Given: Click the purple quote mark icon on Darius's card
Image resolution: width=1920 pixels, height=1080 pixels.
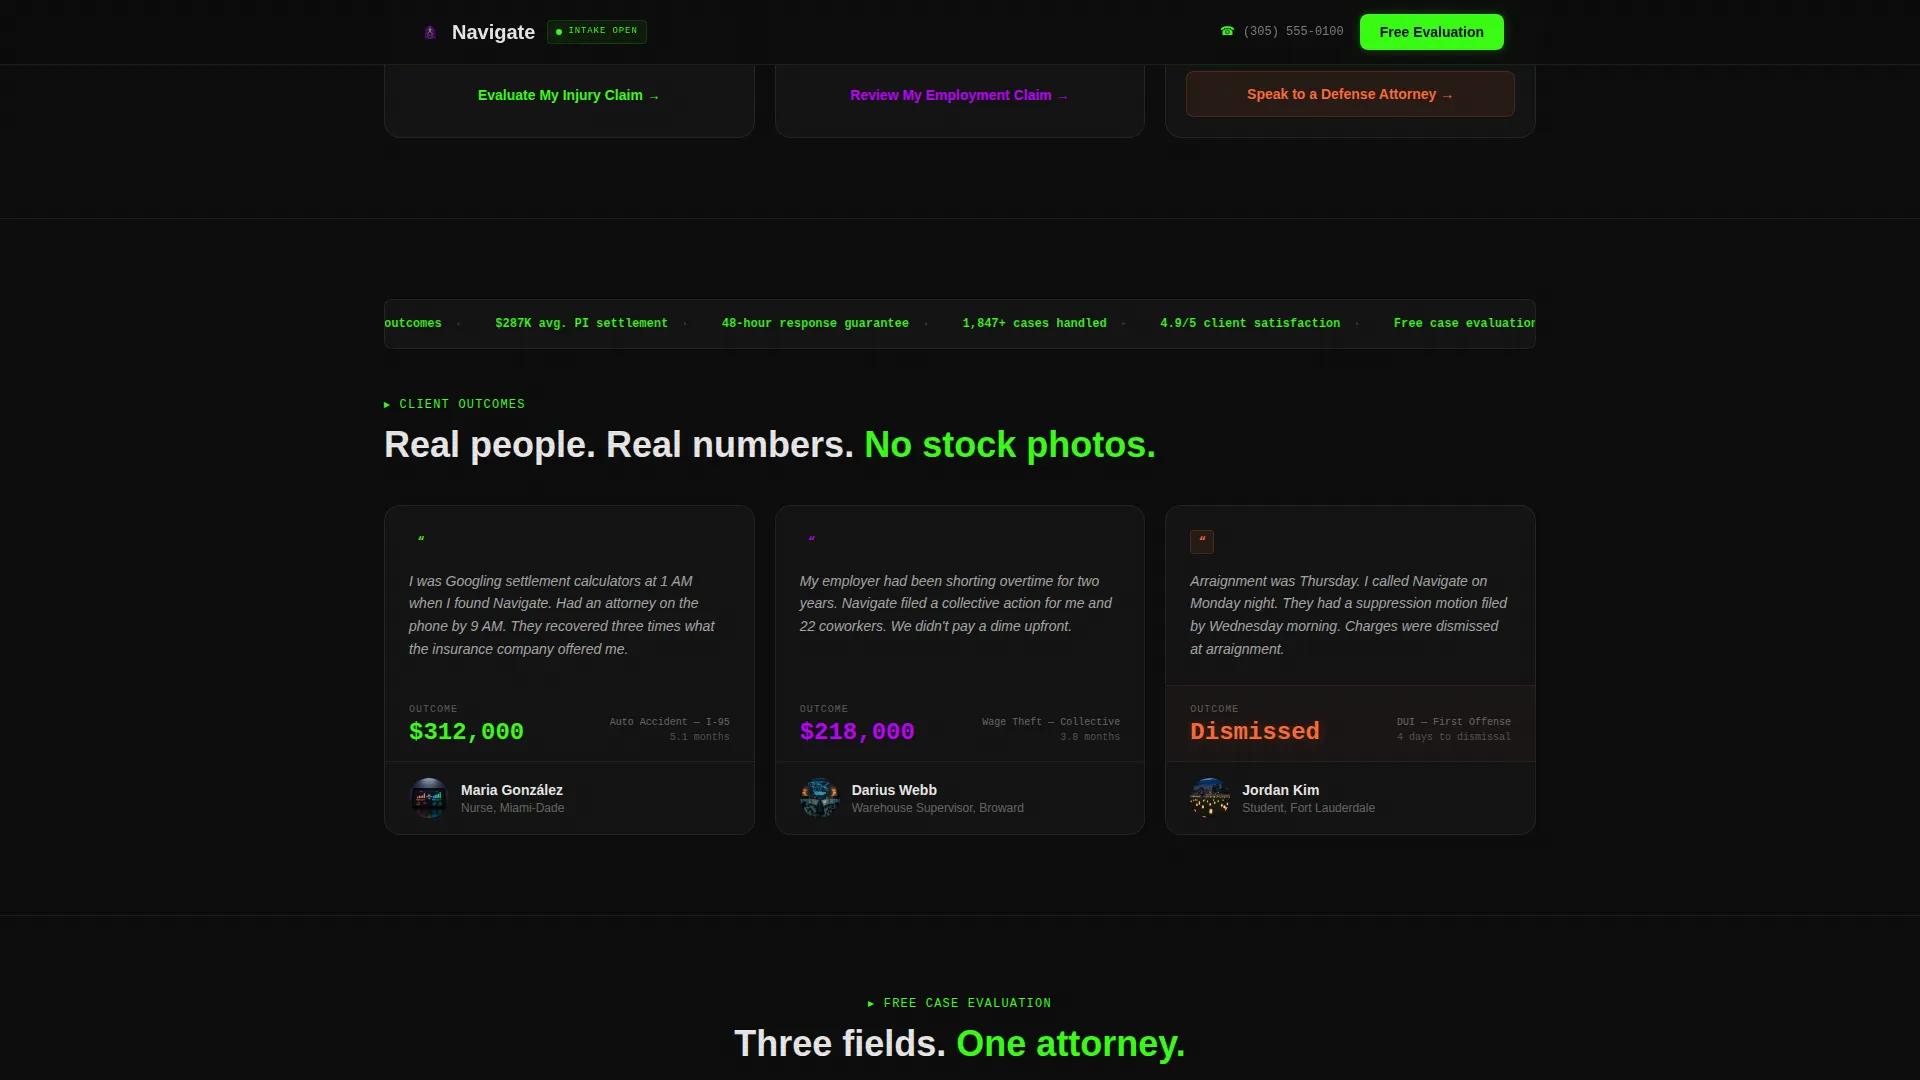Looking at the screenshot, I should coord(812,541).
